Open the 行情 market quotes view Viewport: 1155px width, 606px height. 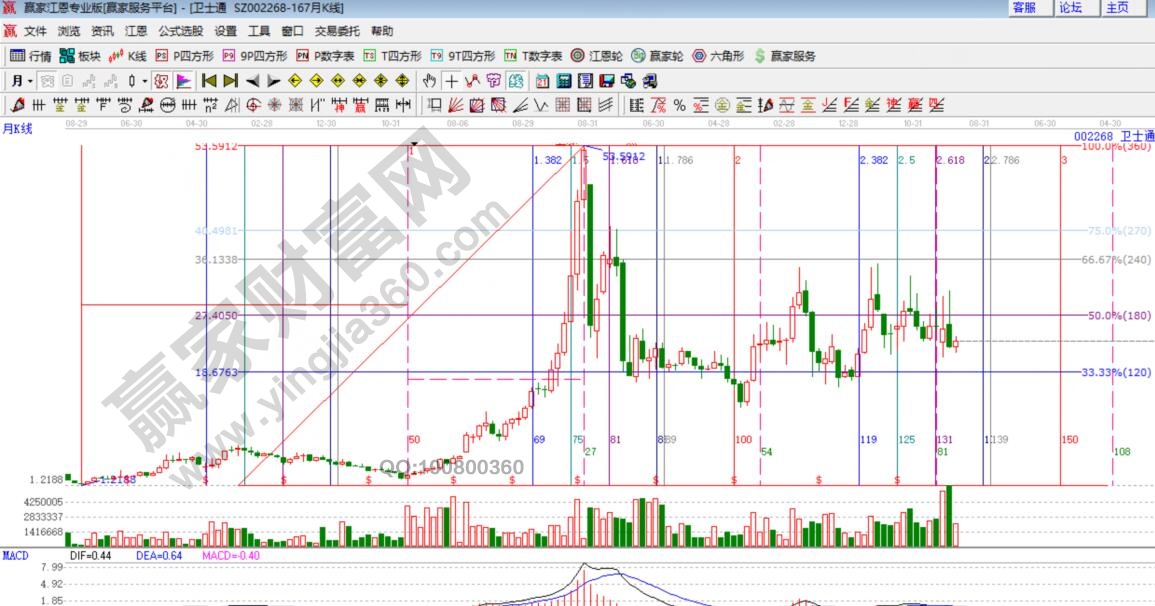point(30,56)
